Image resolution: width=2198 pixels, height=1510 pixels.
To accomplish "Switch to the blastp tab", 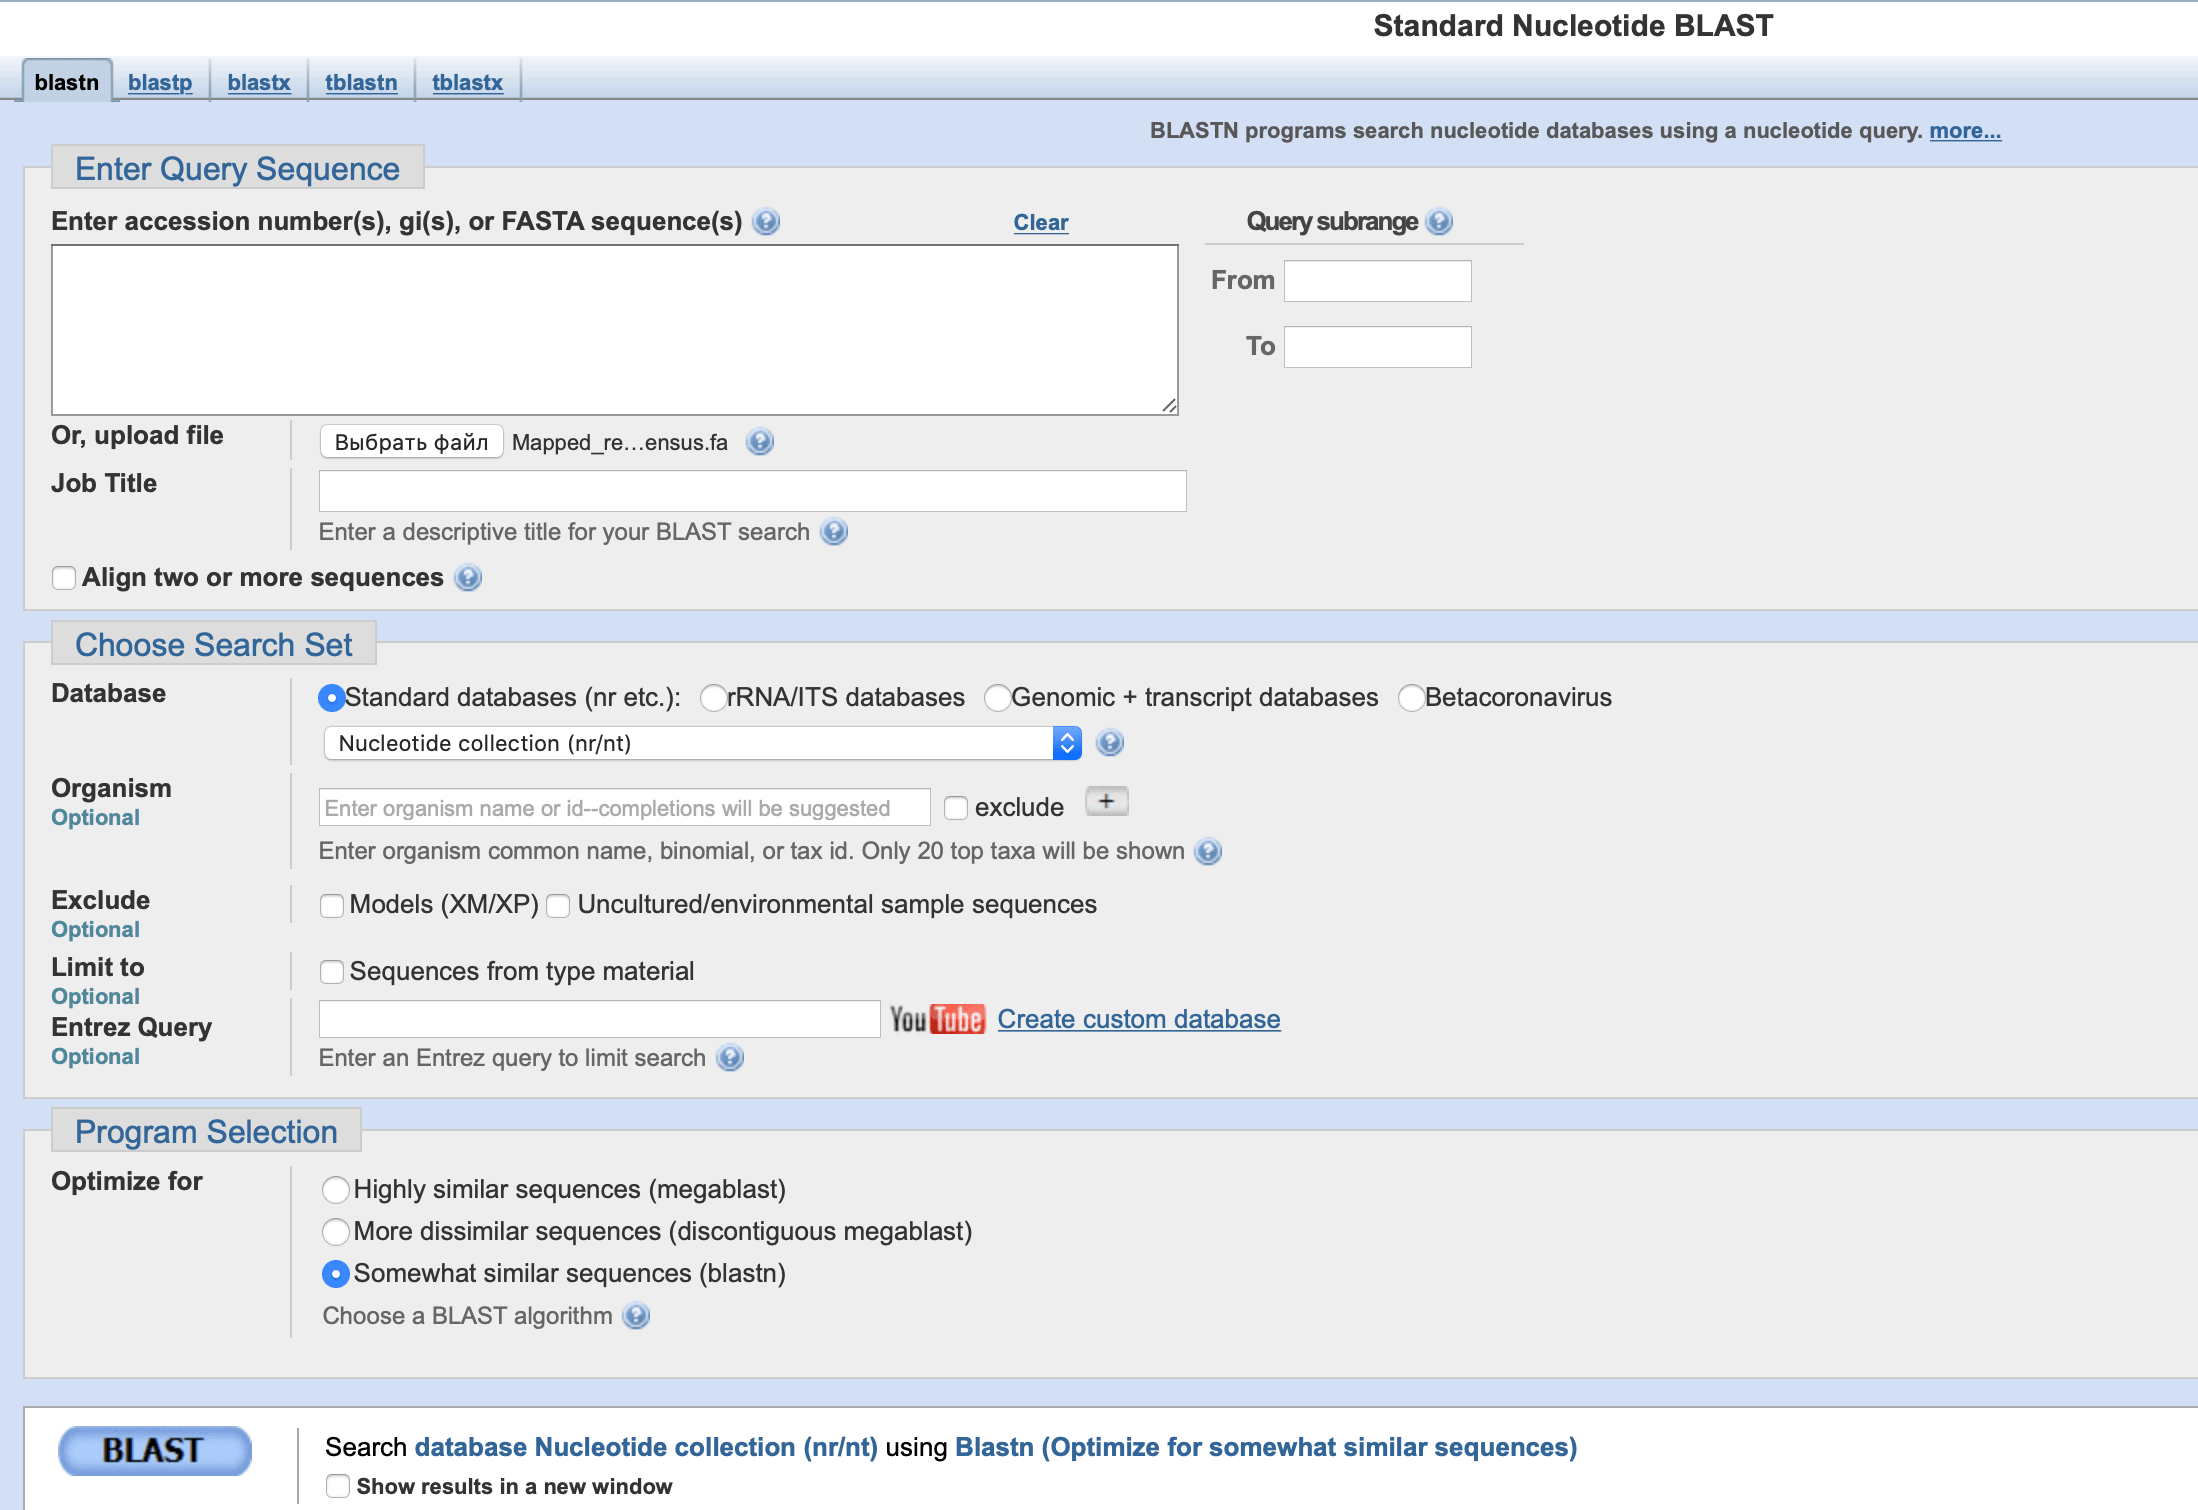I will (x=160, y=82).
